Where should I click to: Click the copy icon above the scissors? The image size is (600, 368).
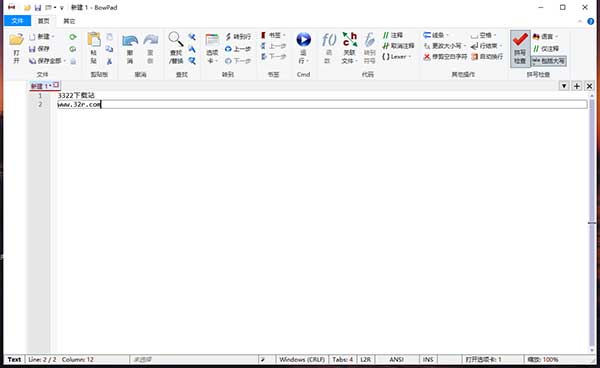click(109, 49)
